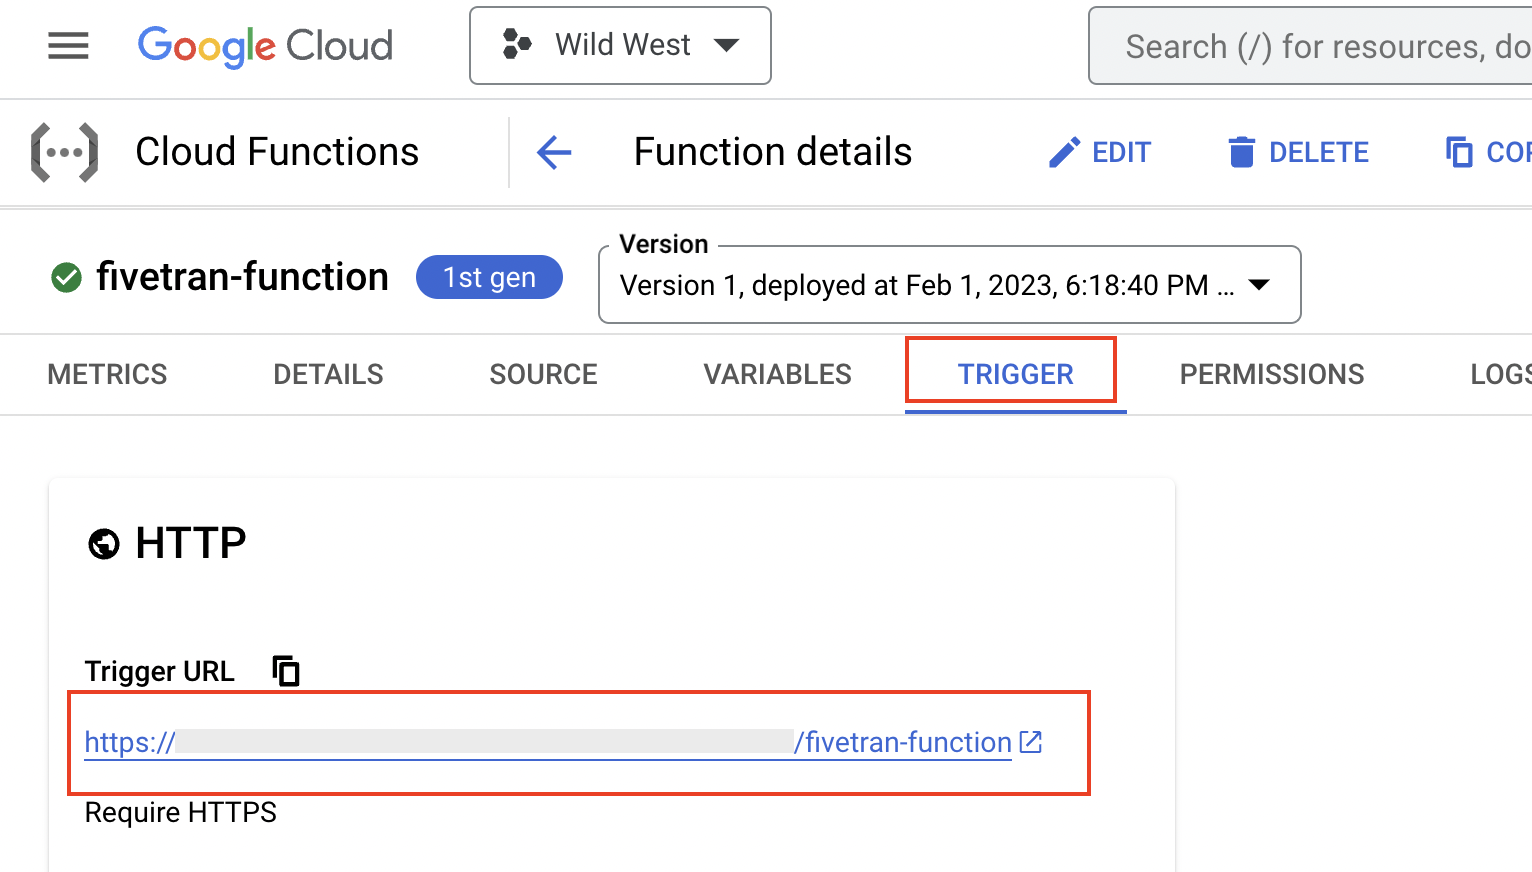1532x872 pixels.
Task: Click the EDIT button
Action: 1100,152
